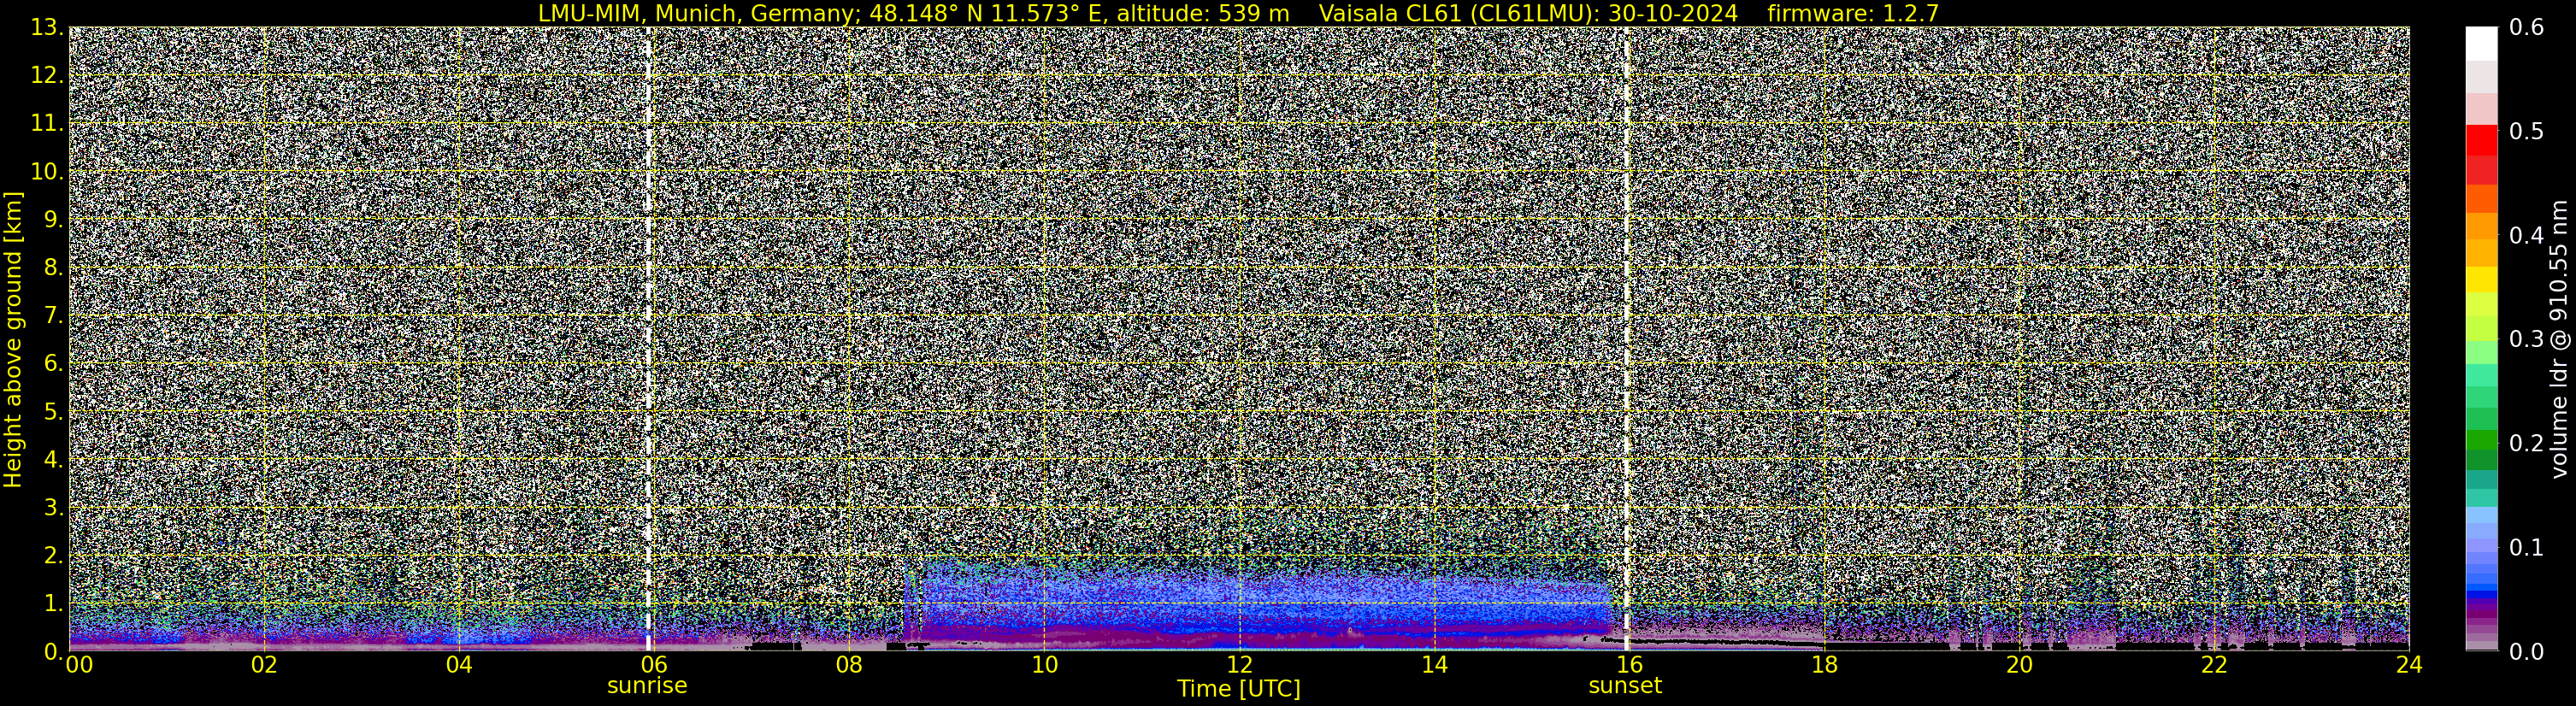Click the "11." height axis tick label
Screen dimensions: 2576x706
(47, 124)
